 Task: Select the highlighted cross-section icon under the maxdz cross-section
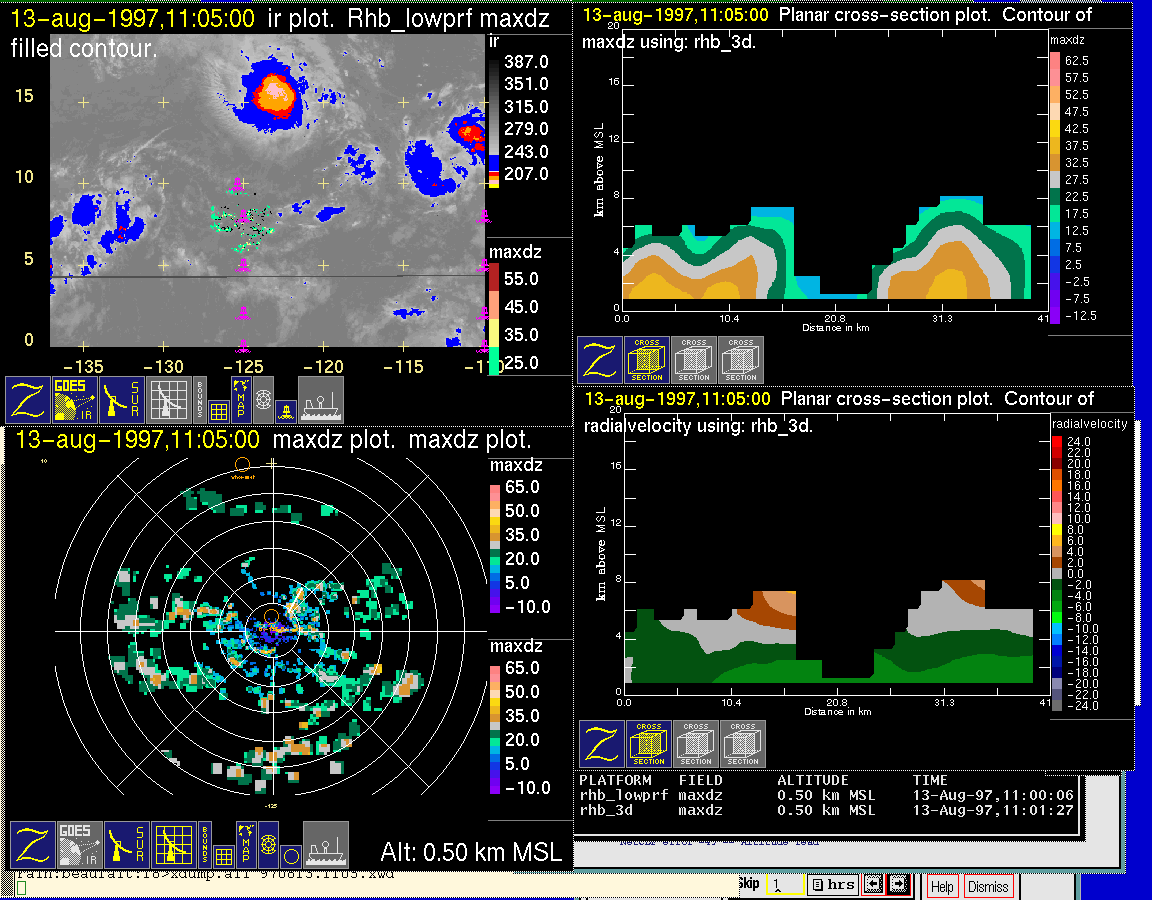(x=647, y=360)
